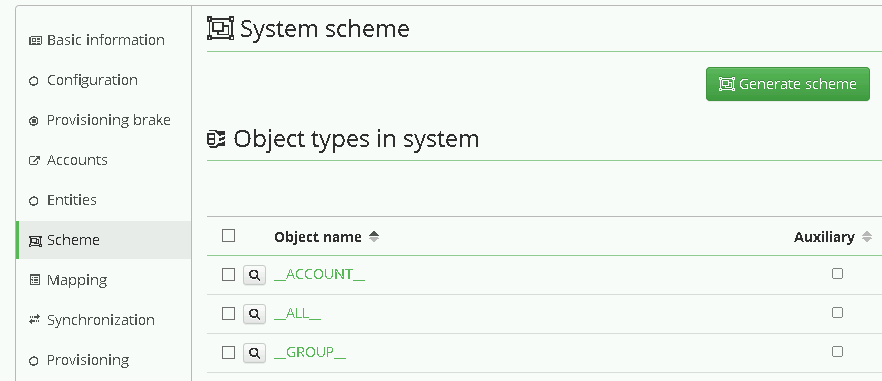The image size is (882, 381).
Task: Open the __ALL__ object link
Action: point(297,313)
